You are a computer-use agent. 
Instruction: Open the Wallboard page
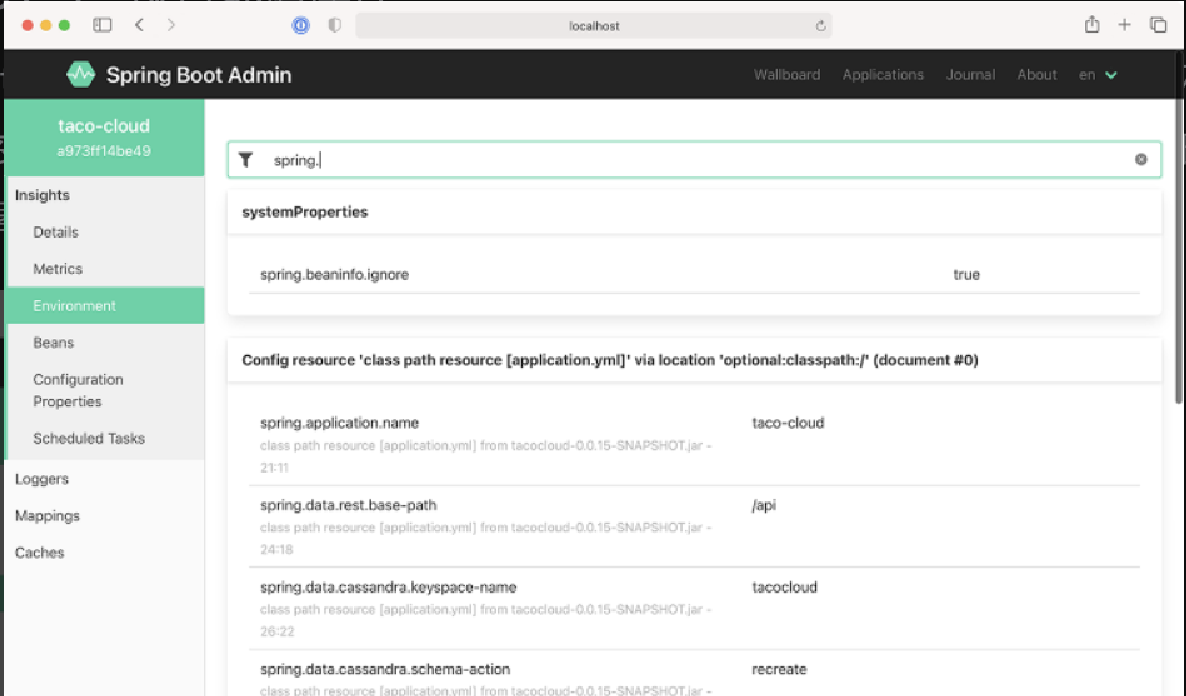(x=787, y=75)
